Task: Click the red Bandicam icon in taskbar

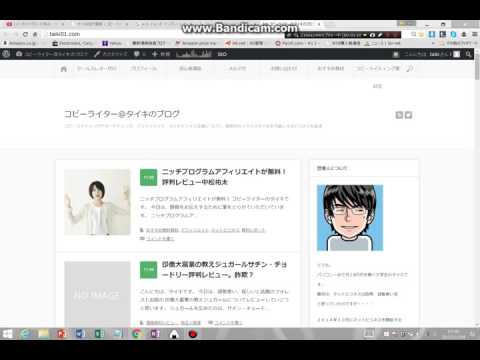Action: [193, 334]
